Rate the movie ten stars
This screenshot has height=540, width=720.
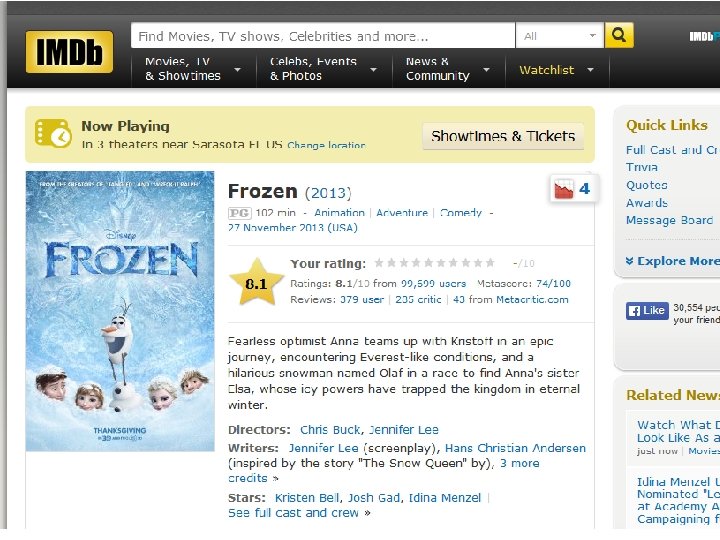click(490, 263)
